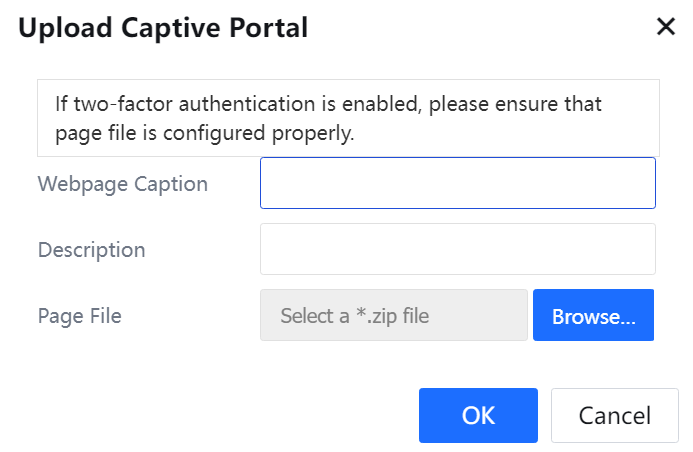Hit the white Cancel button

[615, 415]
